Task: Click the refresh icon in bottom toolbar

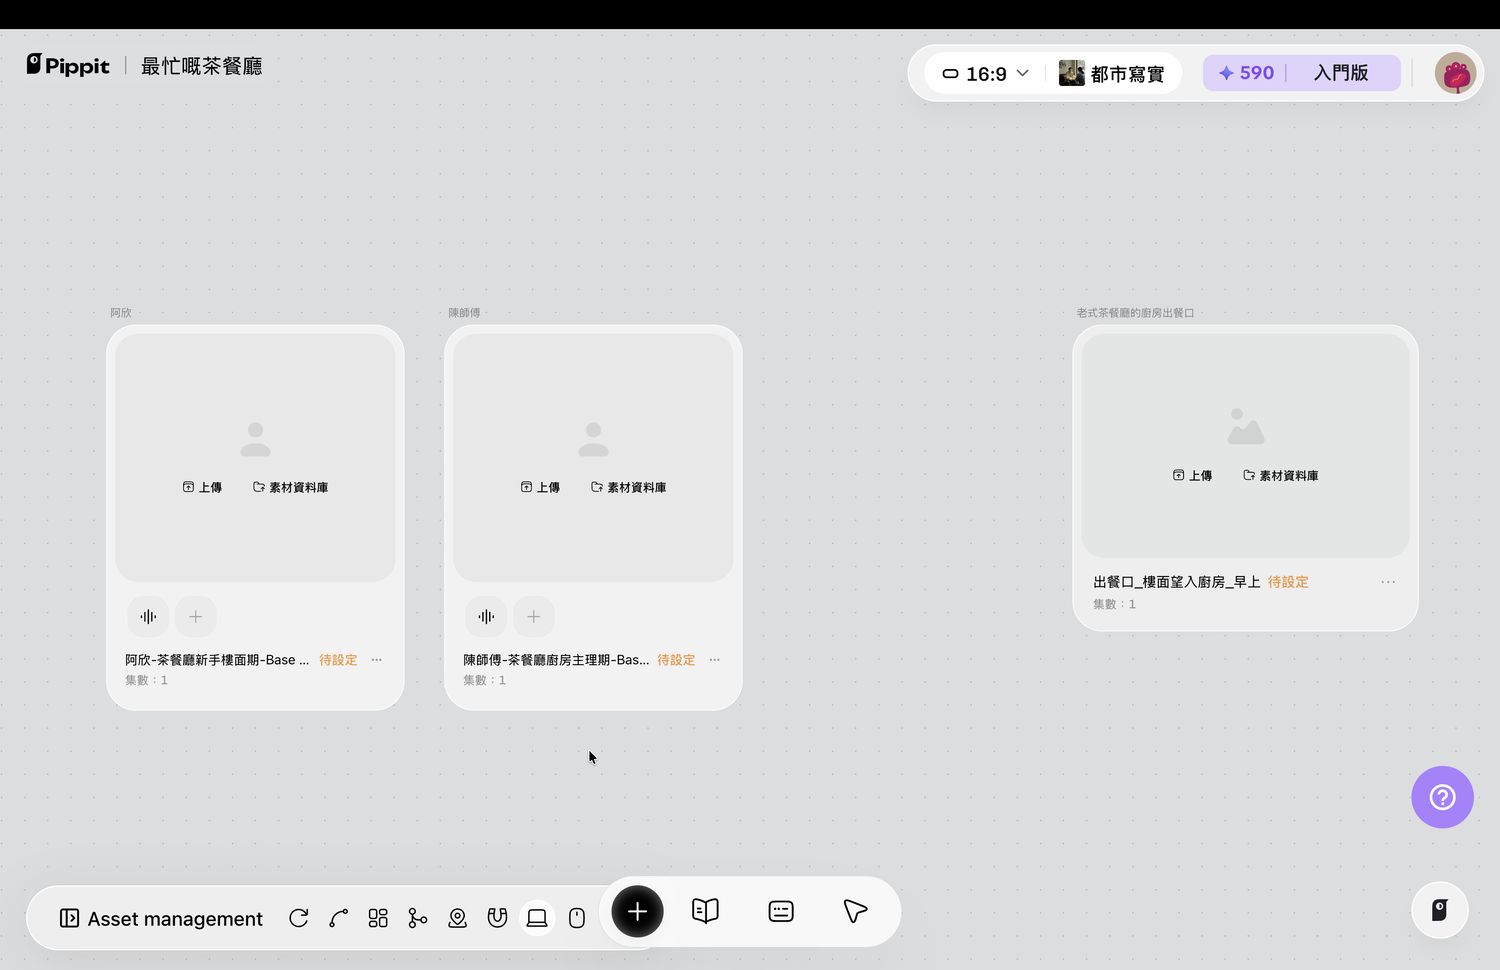Action: pyautogui.click(x=298, y=918)
